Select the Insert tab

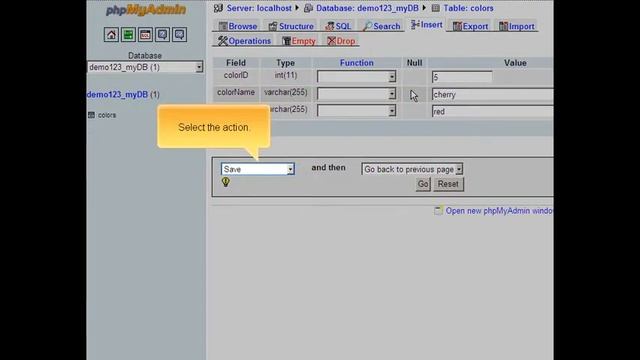[427, 25]
